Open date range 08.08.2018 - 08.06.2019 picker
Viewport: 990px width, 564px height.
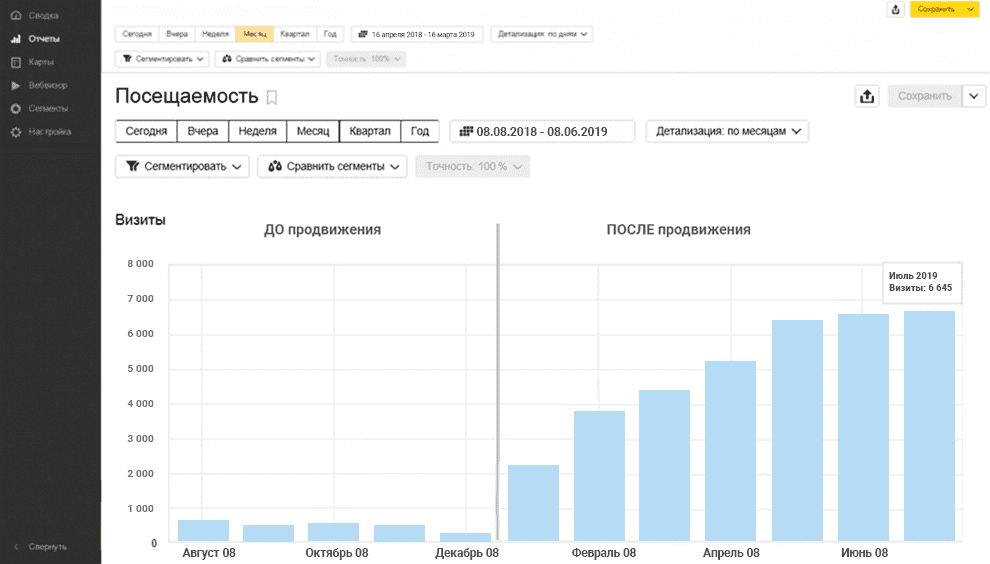point(542,131)
